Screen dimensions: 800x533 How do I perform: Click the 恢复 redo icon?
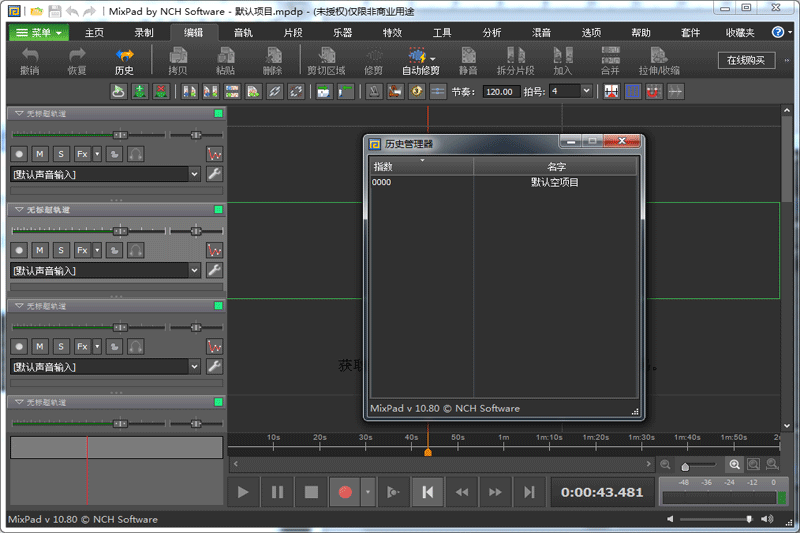pyautogui.click(x=77, y=61)
